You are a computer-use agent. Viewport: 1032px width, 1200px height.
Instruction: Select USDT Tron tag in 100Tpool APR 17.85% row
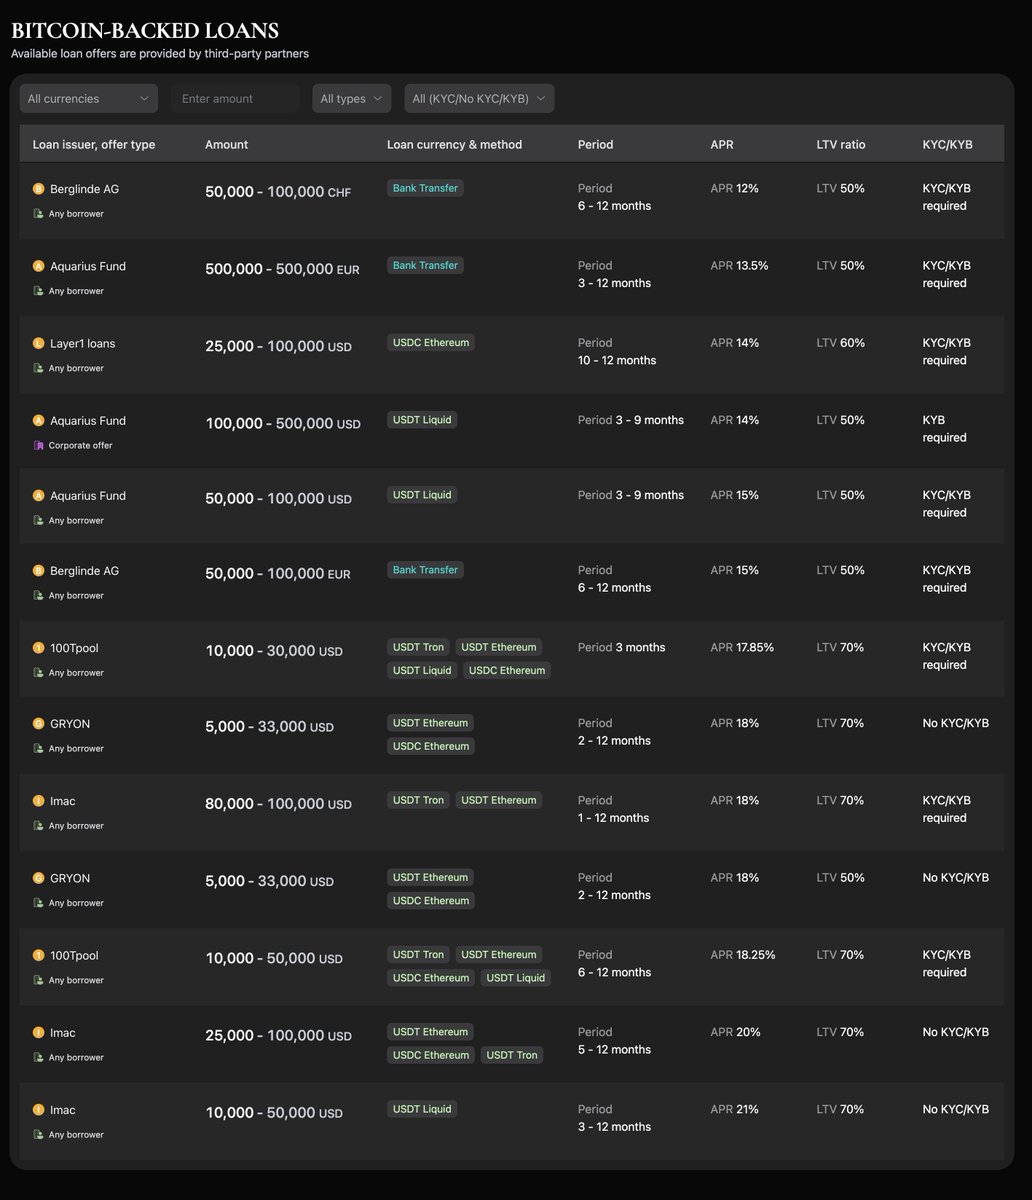418,647
